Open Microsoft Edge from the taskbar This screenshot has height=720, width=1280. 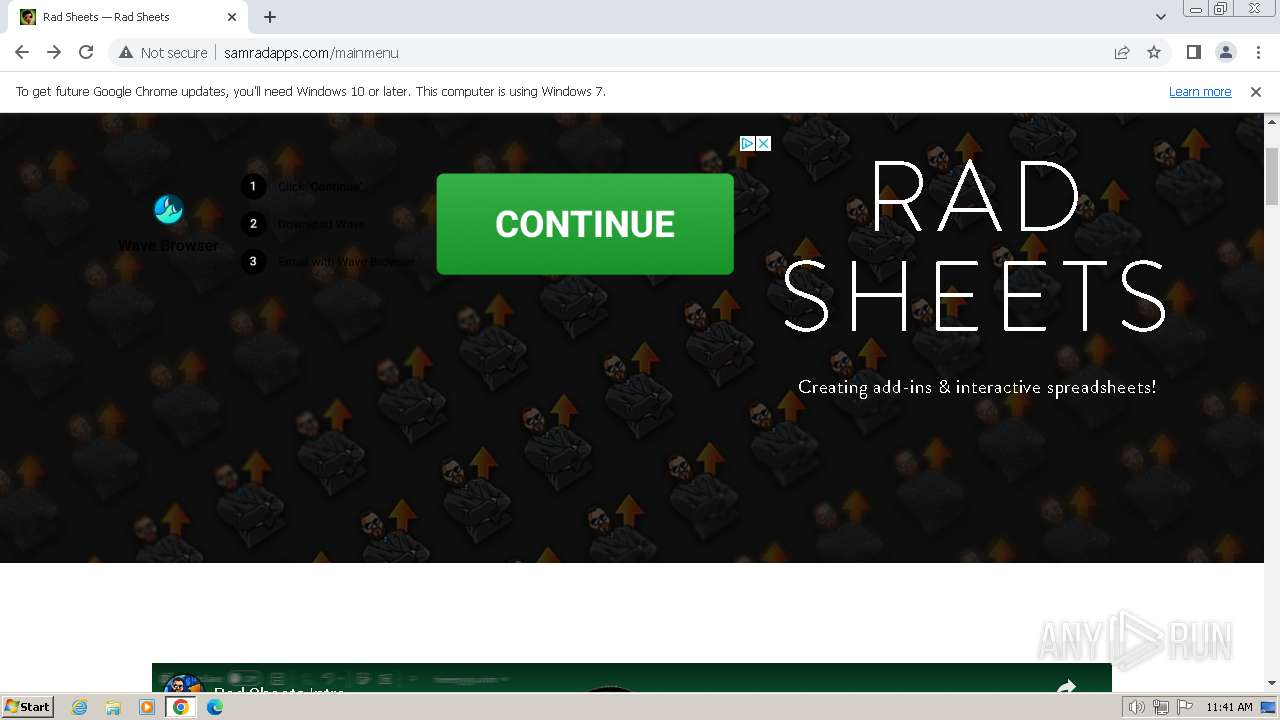tap(215, 707)
